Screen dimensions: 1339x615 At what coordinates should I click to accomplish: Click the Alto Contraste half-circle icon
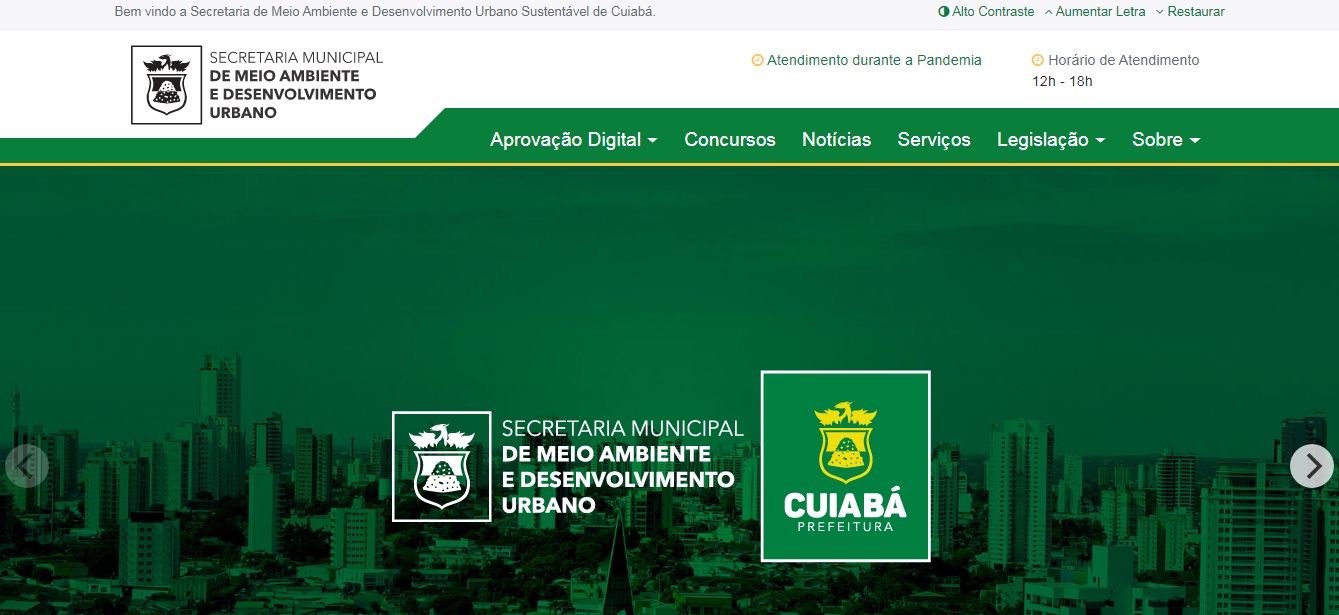(943, 11)
